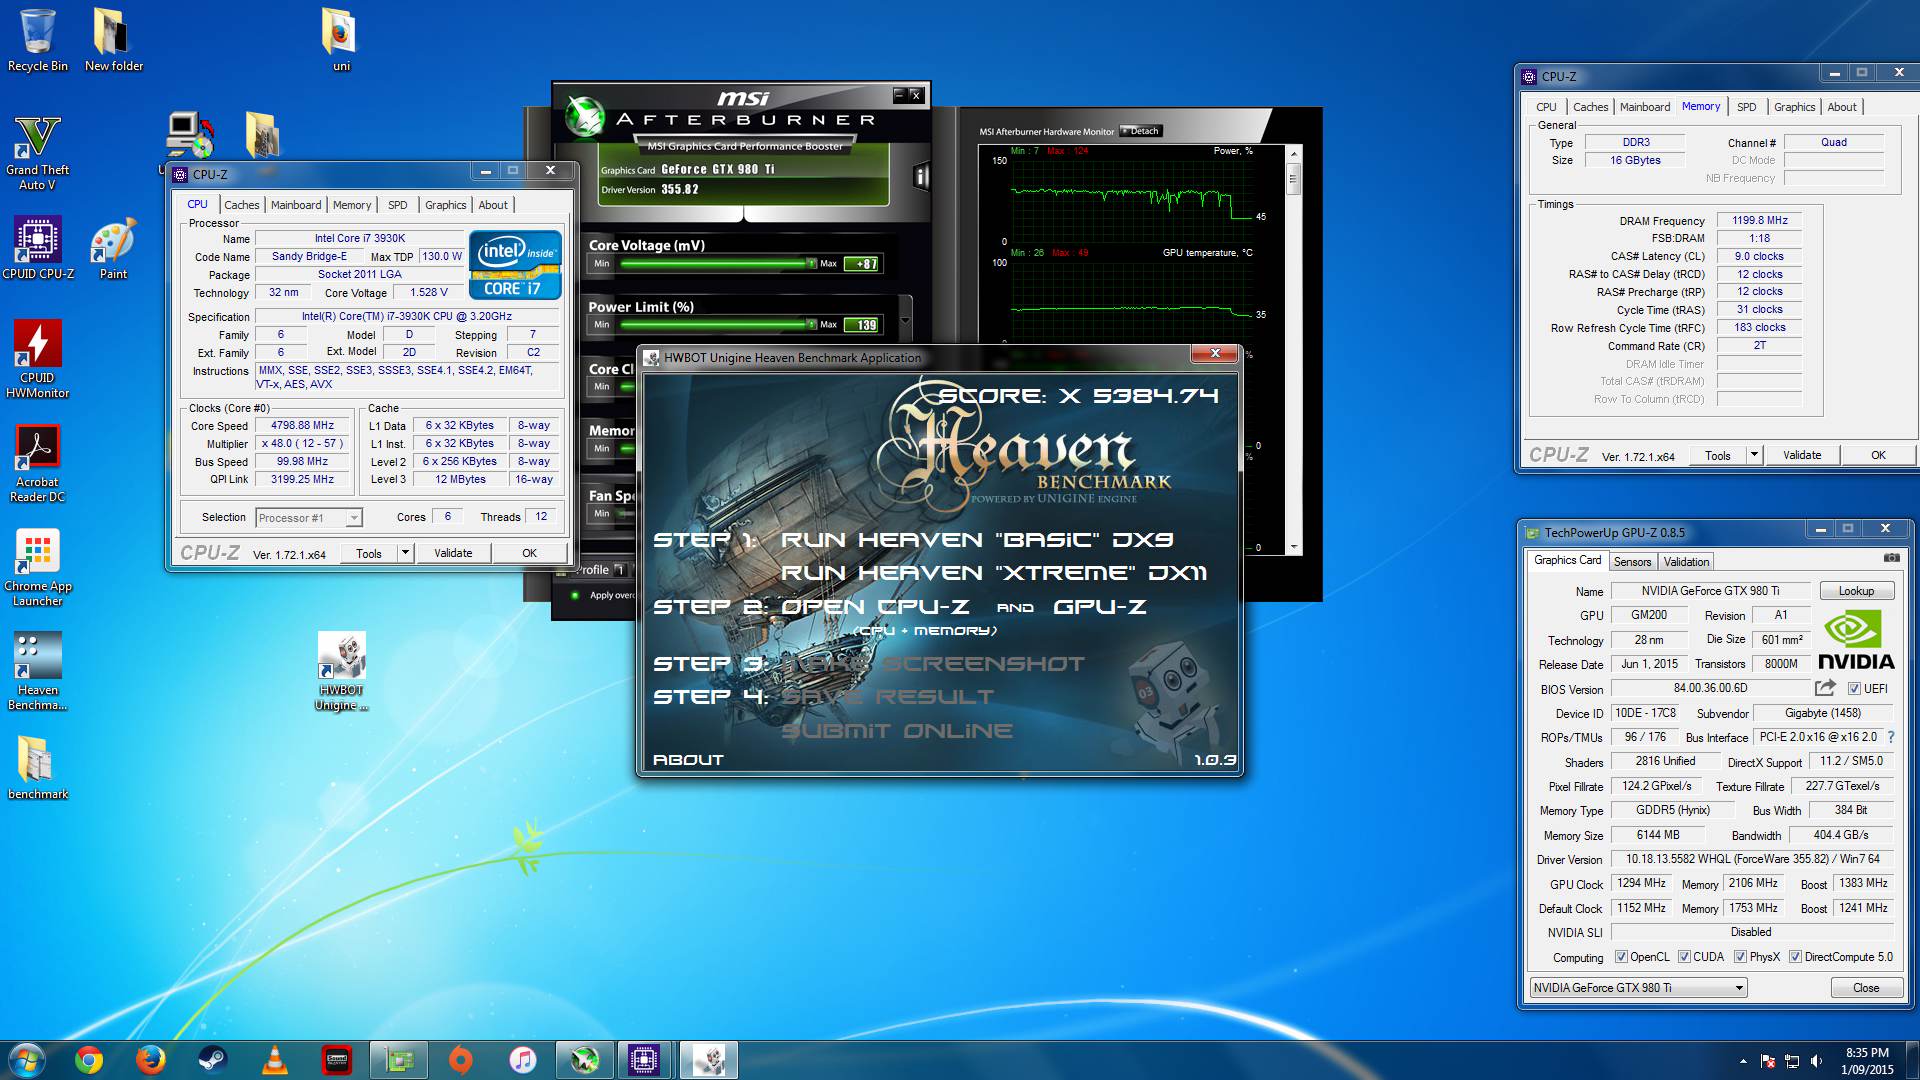Toggle DirectCompute 5.0 checkbox

point(1795,957)
